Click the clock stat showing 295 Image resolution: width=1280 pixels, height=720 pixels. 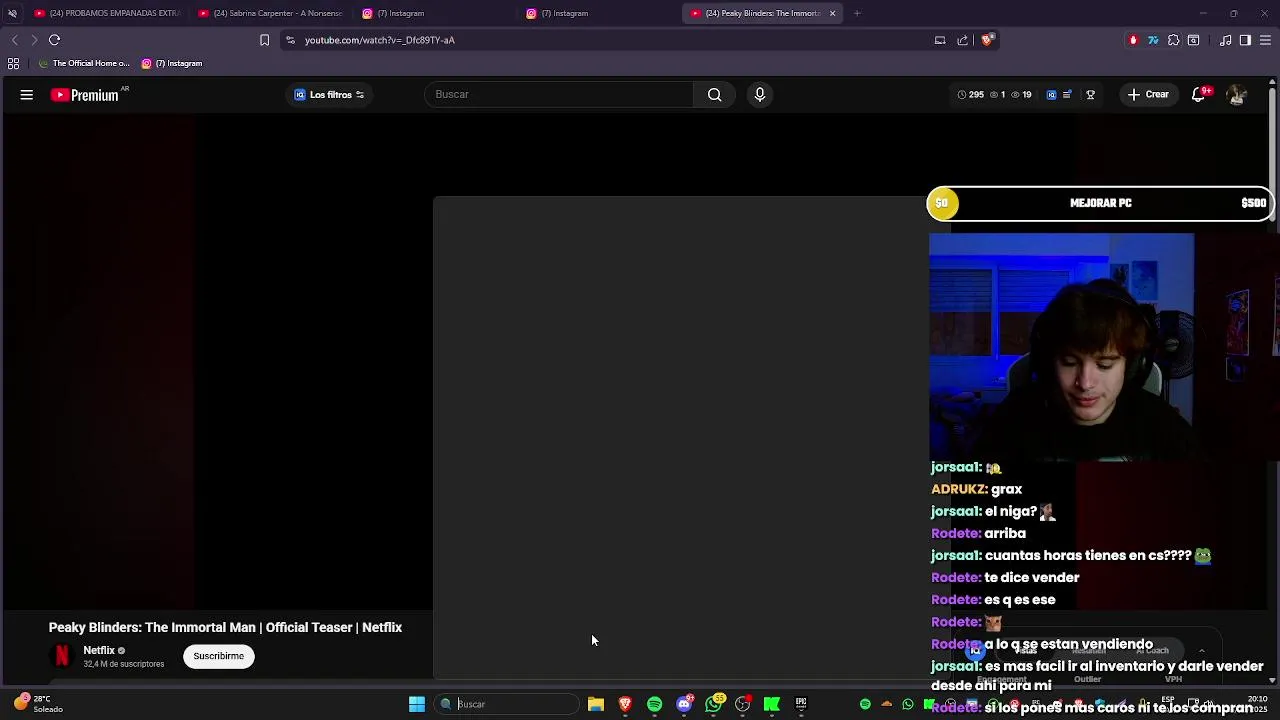970,95
